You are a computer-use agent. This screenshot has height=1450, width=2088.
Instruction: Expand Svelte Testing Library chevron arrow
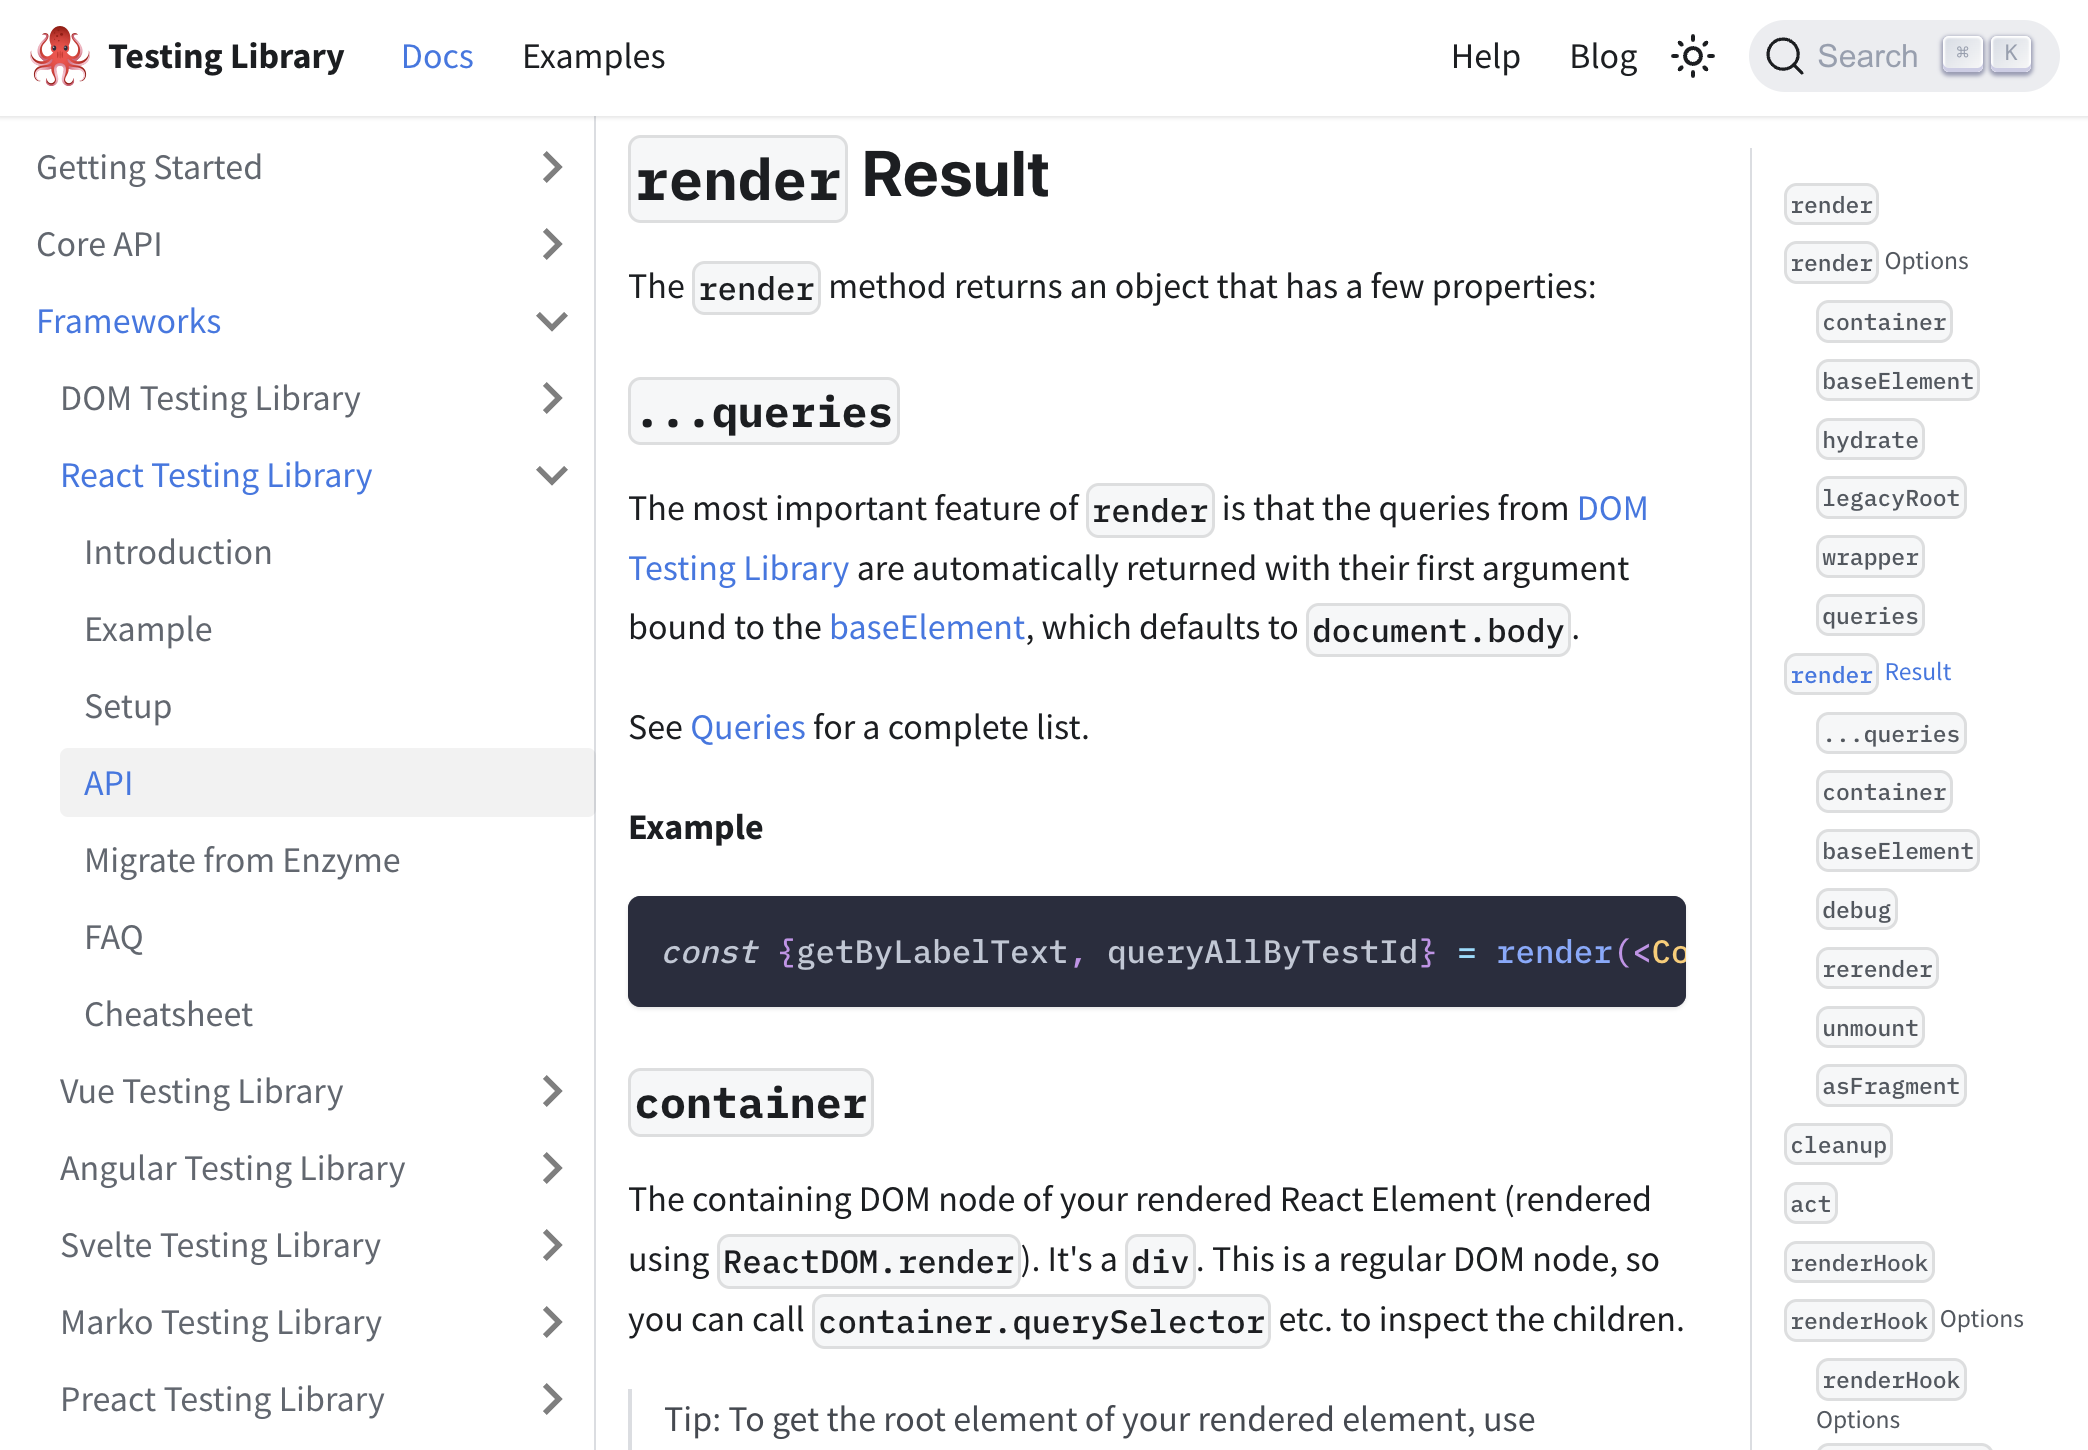[x=551, y=1245]
